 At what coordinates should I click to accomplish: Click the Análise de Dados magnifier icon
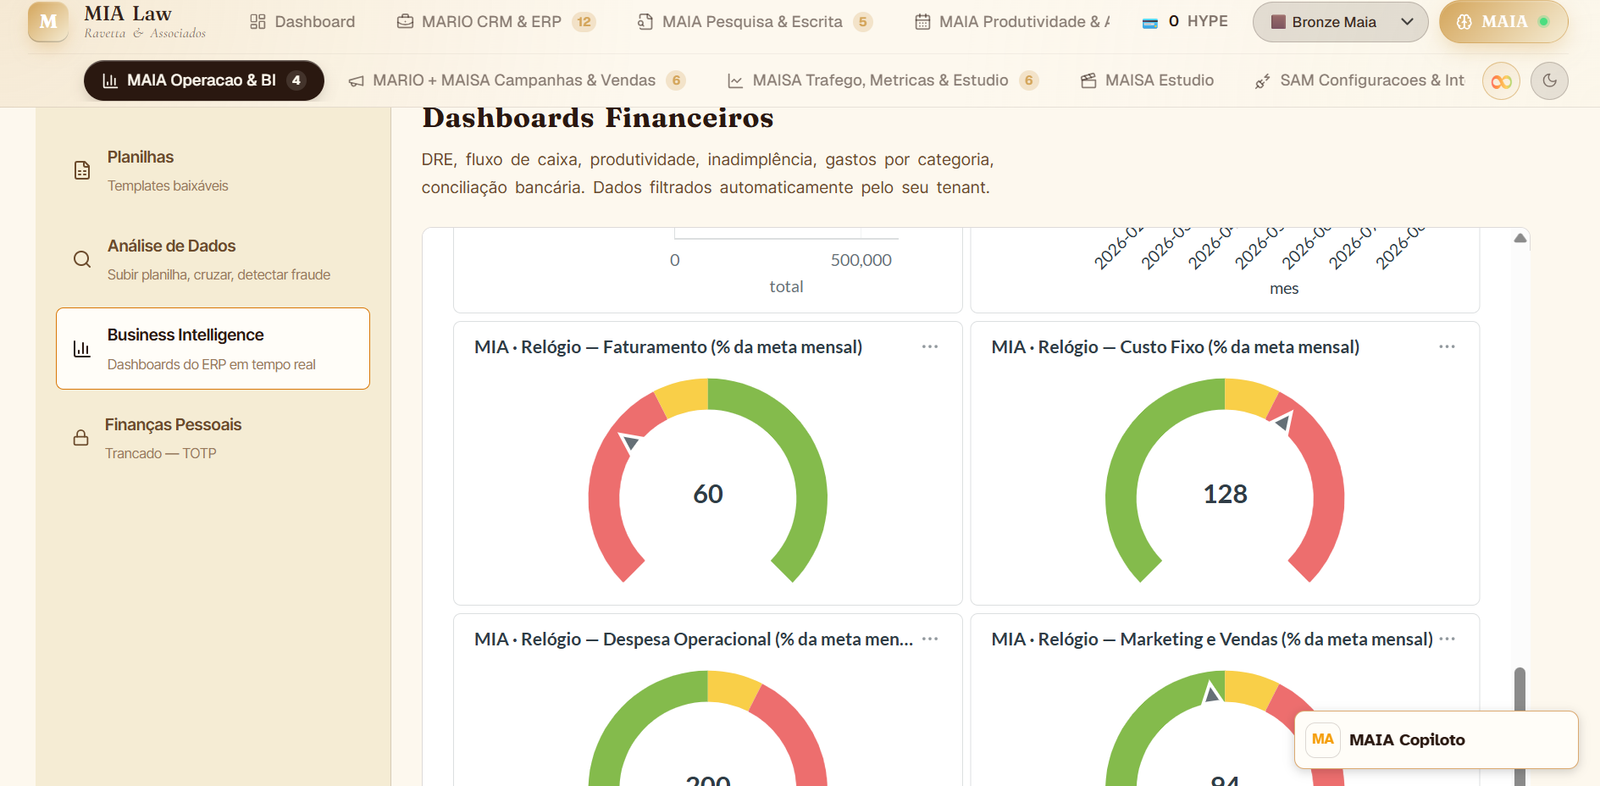pyautogui.click(x=82, y=260)
